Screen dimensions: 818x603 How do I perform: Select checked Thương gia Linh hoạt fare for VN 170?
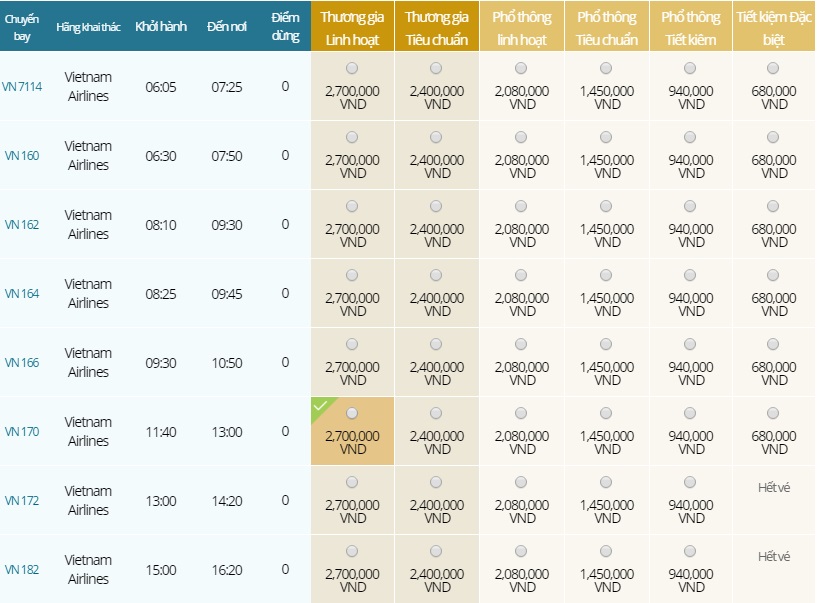pyautogui.click(x=352, y=413)
